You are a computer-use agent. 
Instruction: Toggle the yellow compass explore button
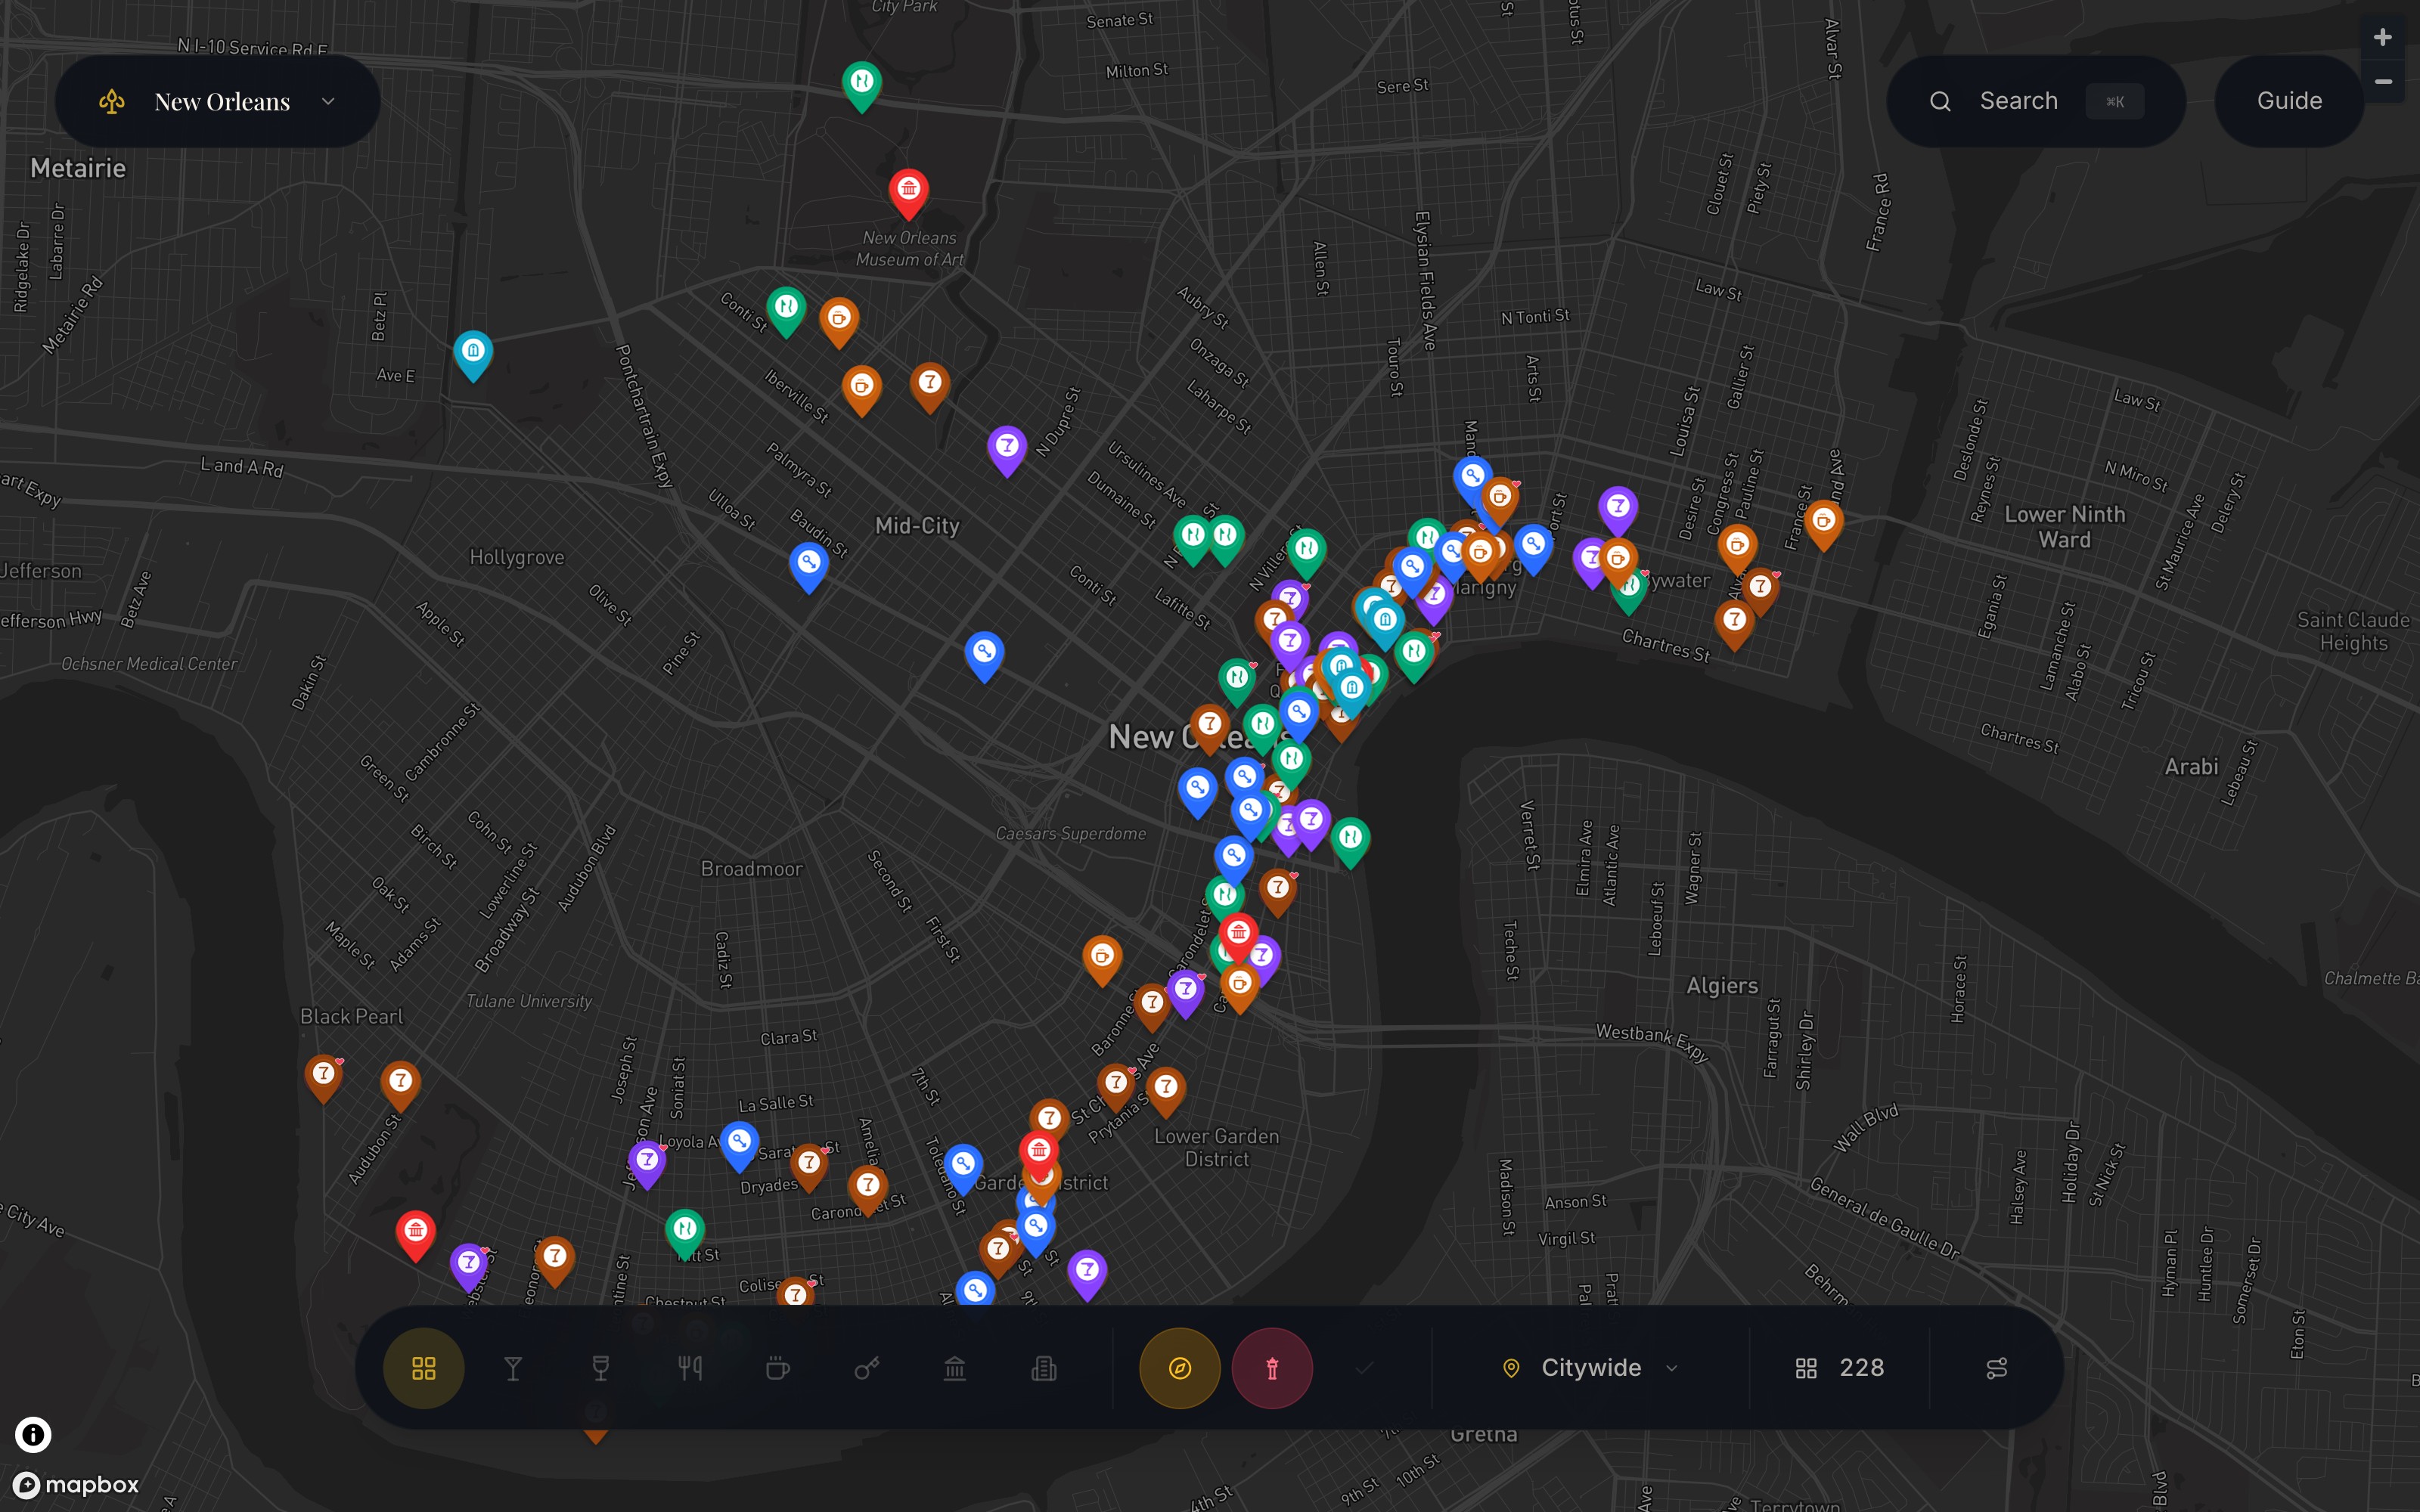[x=1180, y=1368]
